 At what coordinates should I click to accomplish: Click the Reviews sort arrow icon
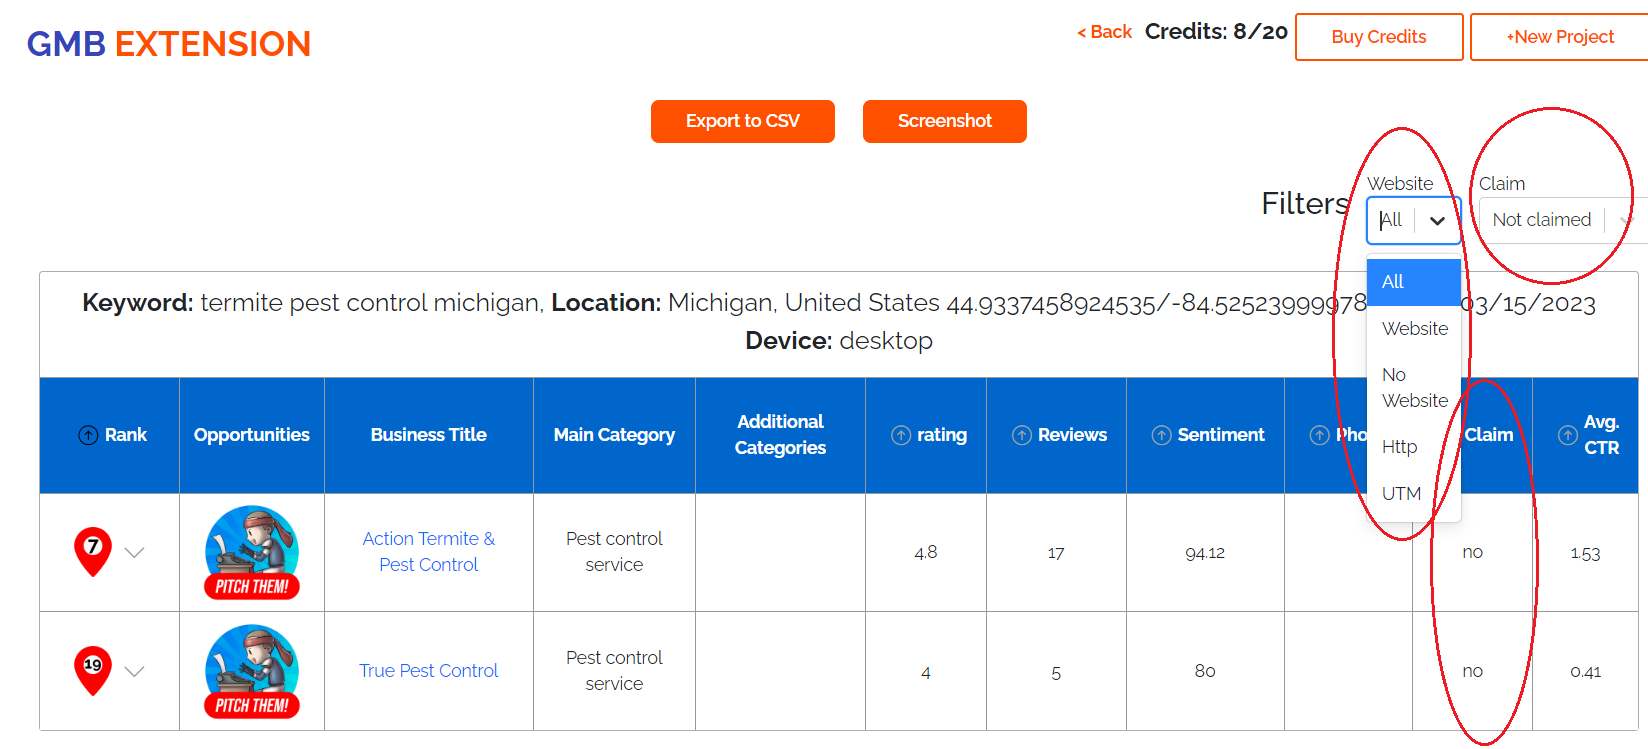(1022, 435)
